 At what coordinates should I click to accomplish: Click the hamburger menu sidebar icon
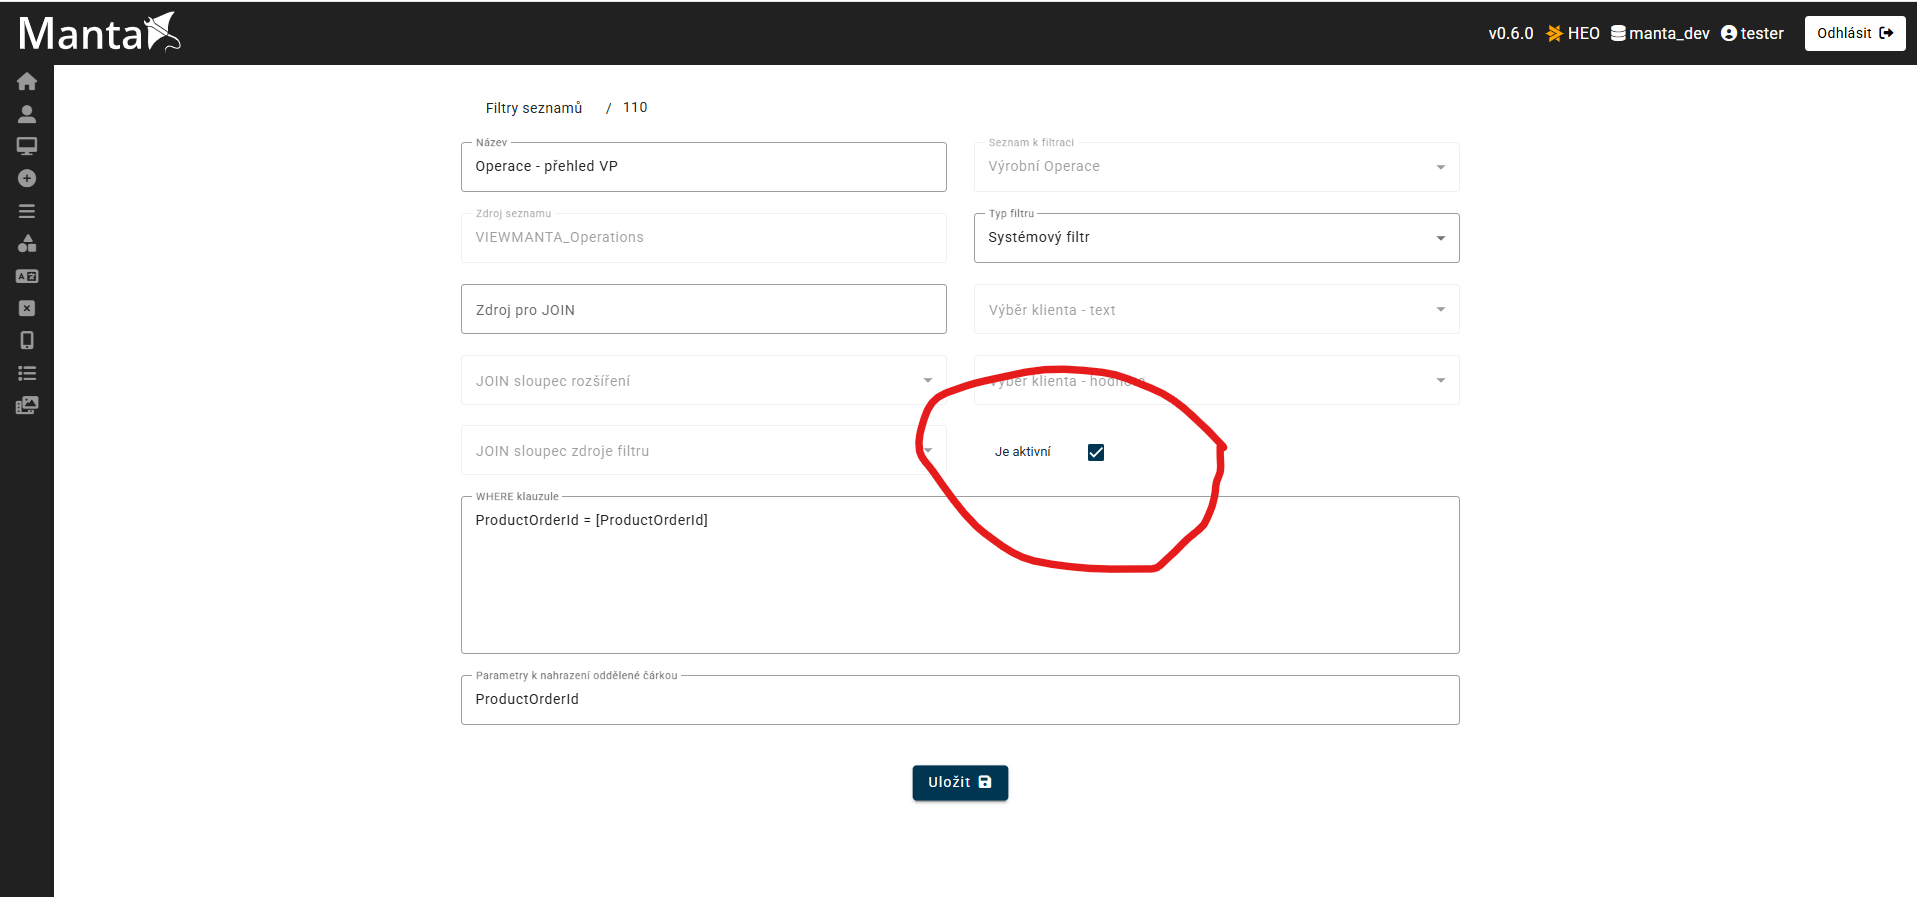[x=27, y=211]
